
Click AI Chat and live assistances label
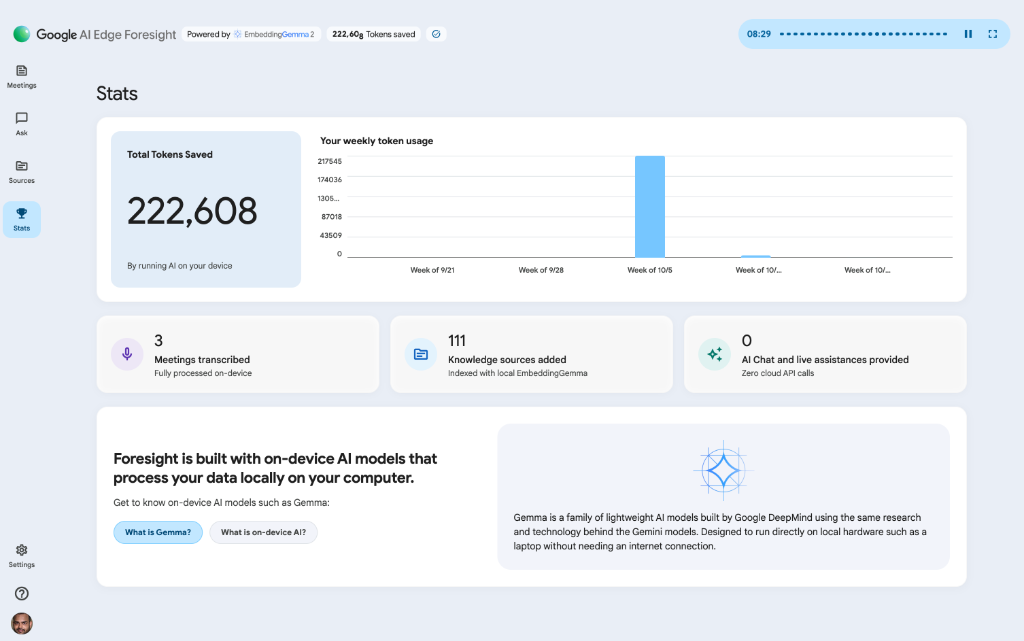click(825, 359)
